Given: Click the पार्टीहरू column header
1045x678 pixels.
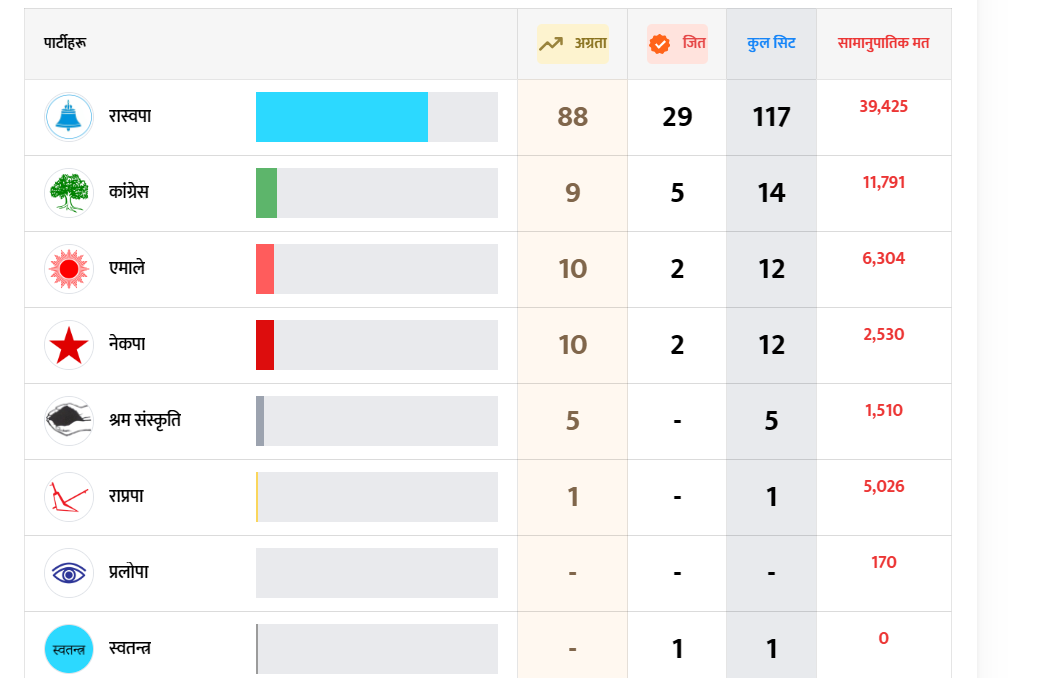Looking at the screenshot, I should [65, 44].
